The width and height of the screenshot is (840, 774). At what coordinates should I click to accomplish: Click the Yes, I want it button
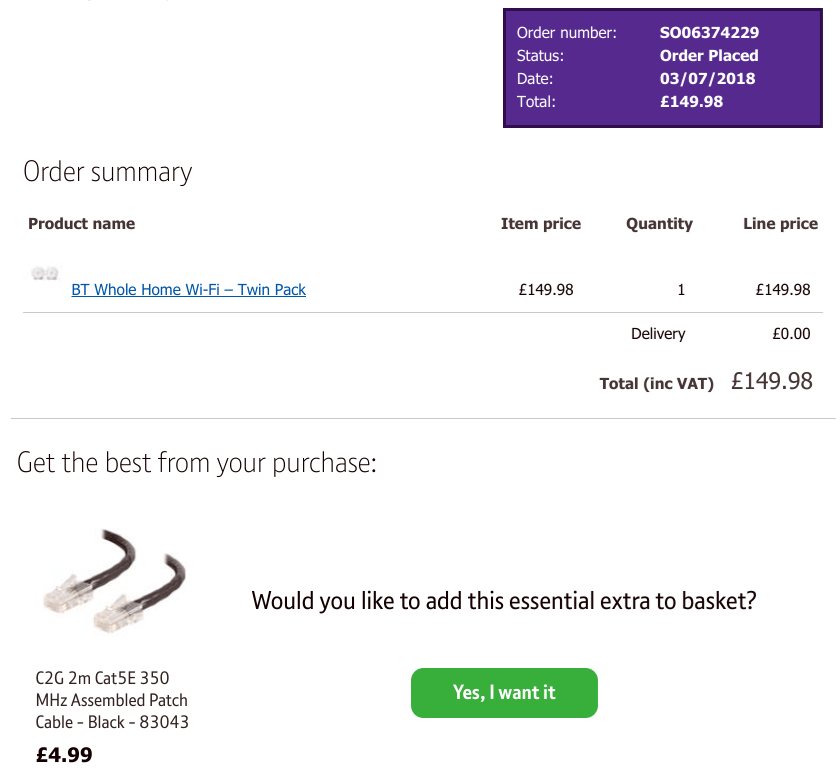coord(504,692)
